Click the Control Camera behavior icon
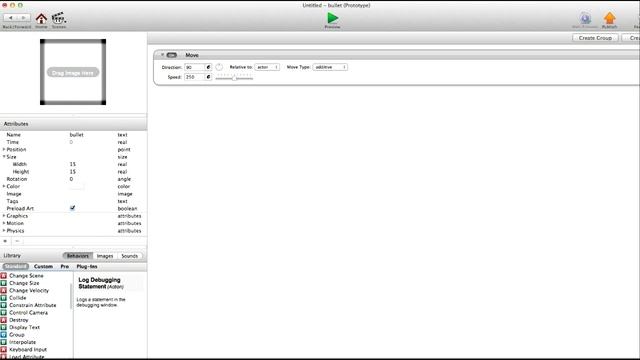This screenshot has width=640, height=360. (4, 312)
